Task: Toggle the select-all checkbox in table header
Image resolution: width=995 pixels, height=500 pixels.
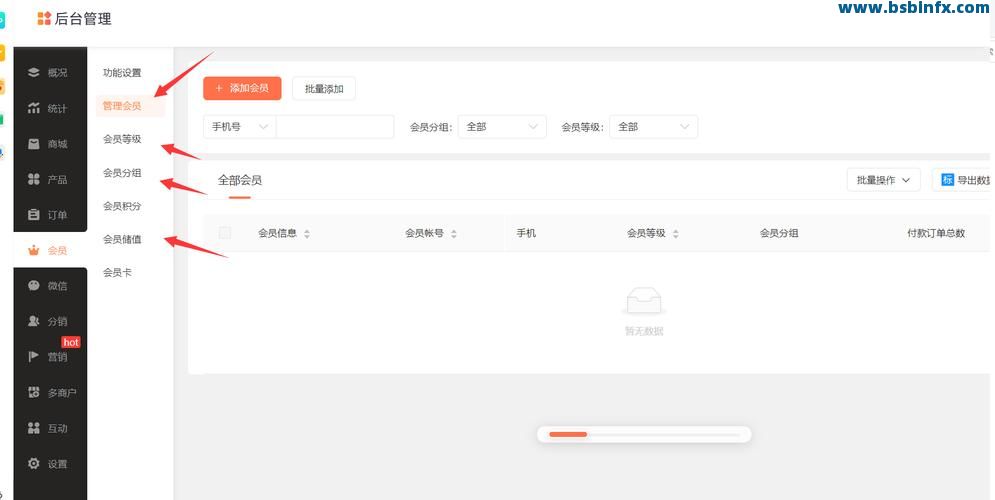Action: pyautogui.click(x=225, y=233)
